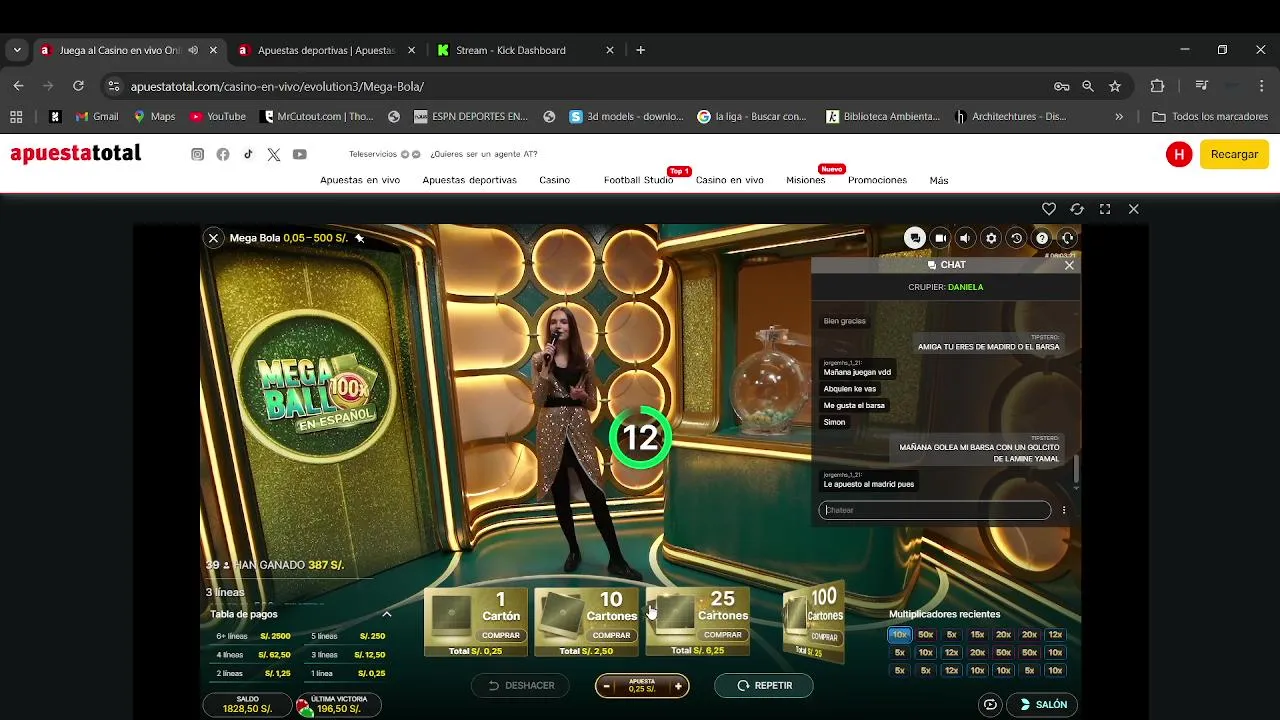Mute the game sound speaker icon
This screenshot has width=1280, height=720.
pos(965,238)
